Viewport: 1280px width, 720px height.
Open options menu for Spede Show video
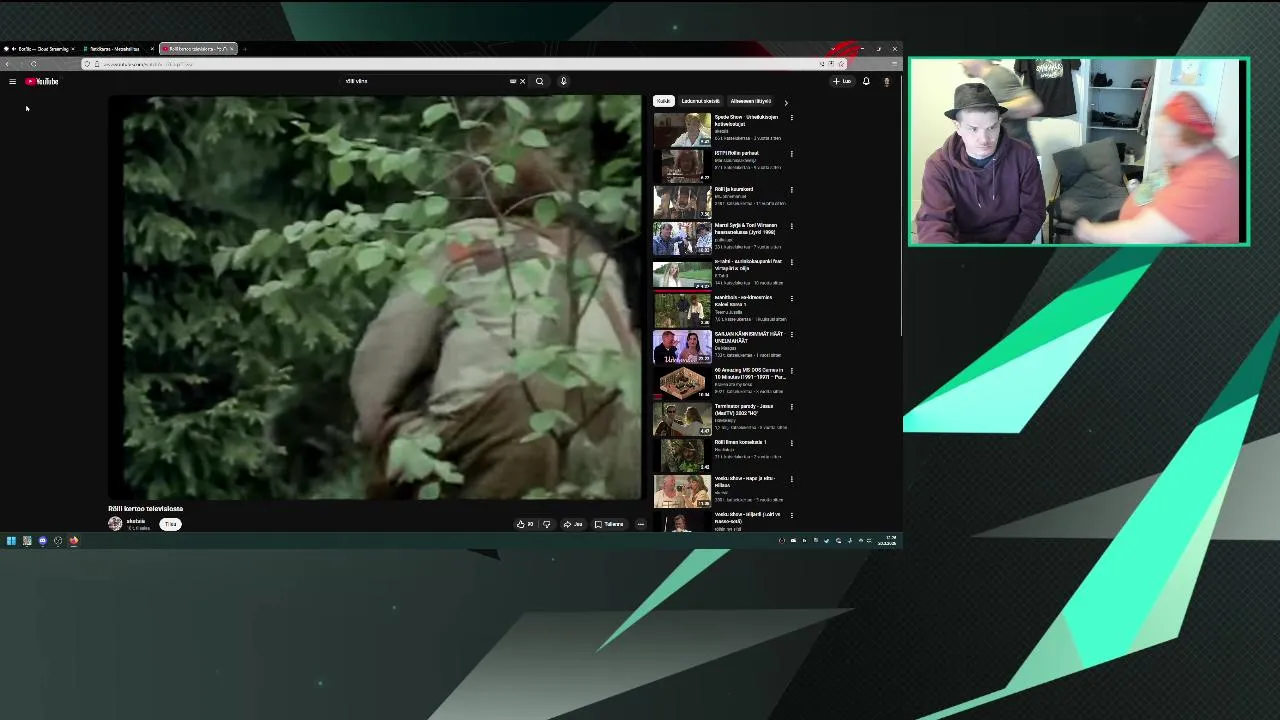(x=792, y=118)
